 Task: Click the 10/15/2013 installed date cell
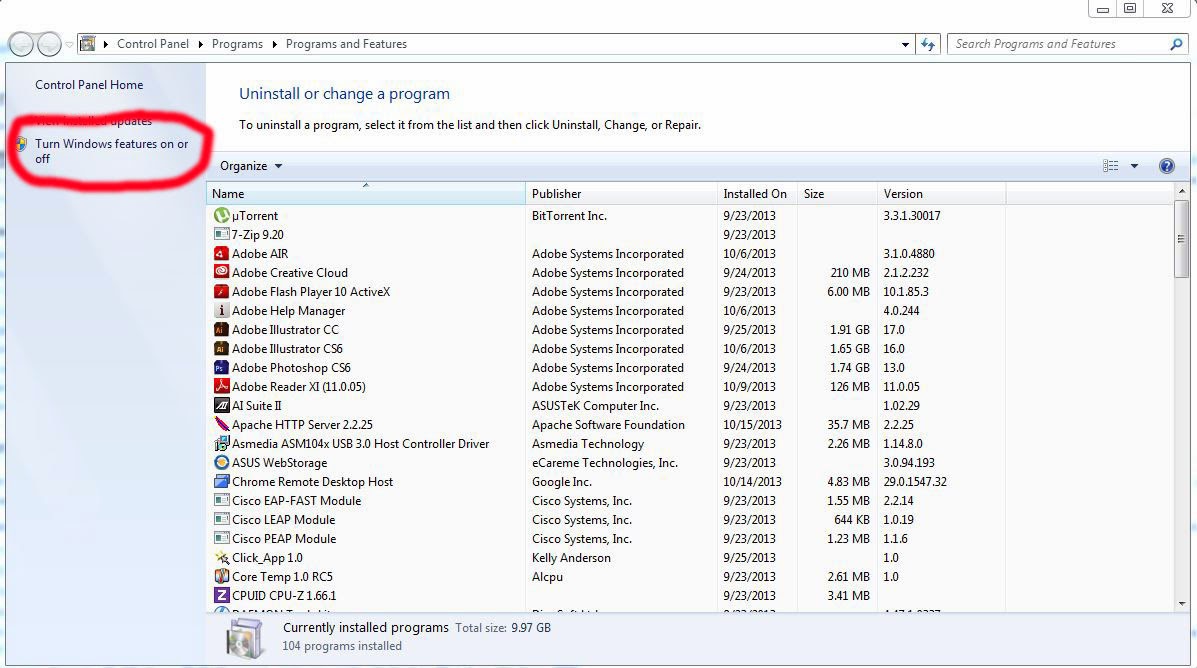click(x=752, y=424)
